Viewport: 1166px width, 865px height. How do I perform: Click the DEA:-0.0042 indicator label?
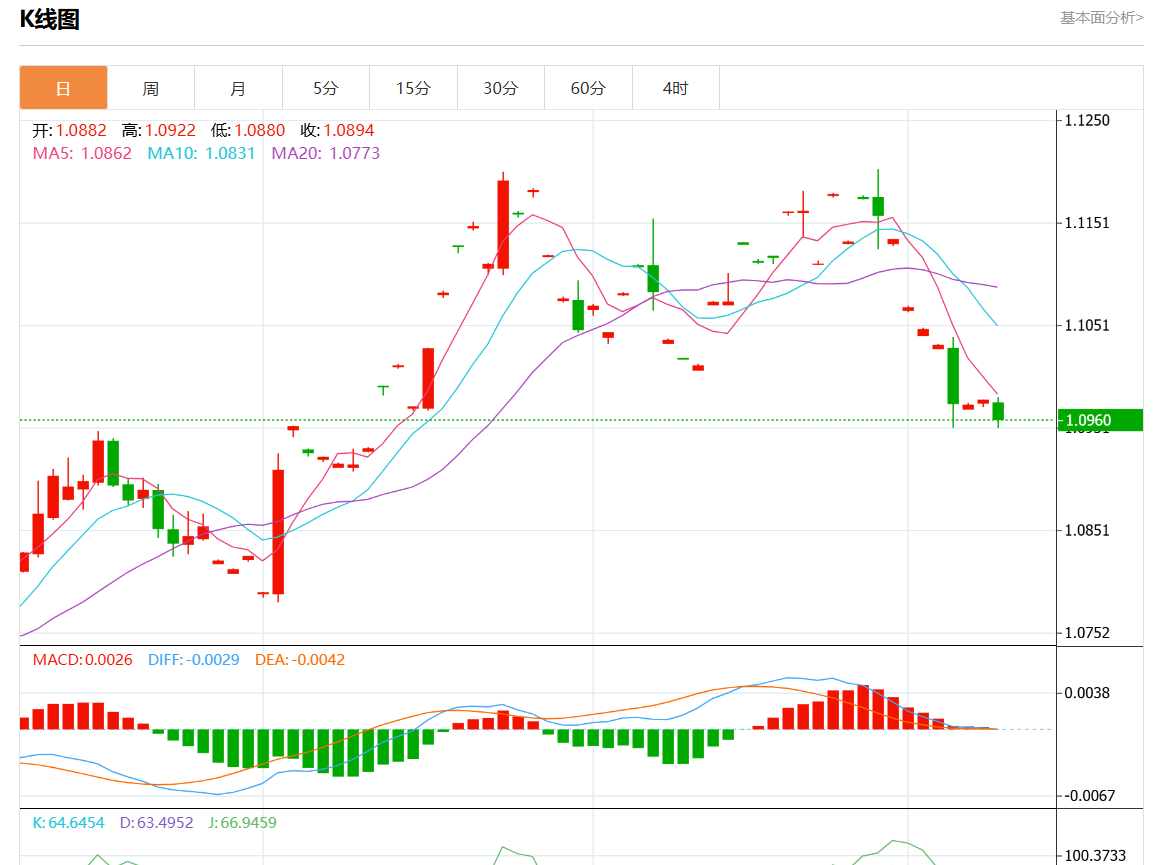click(x=300, y=660)
